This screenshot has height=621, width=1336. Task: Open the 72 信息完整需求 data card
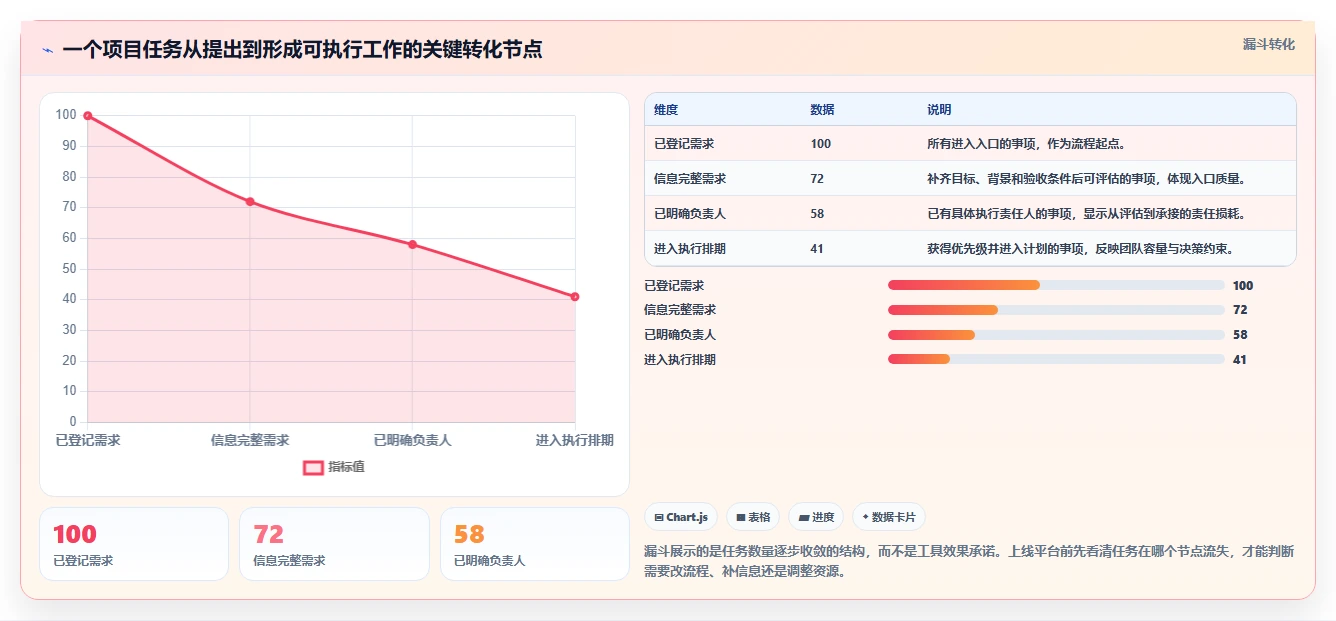coord(334,544)
